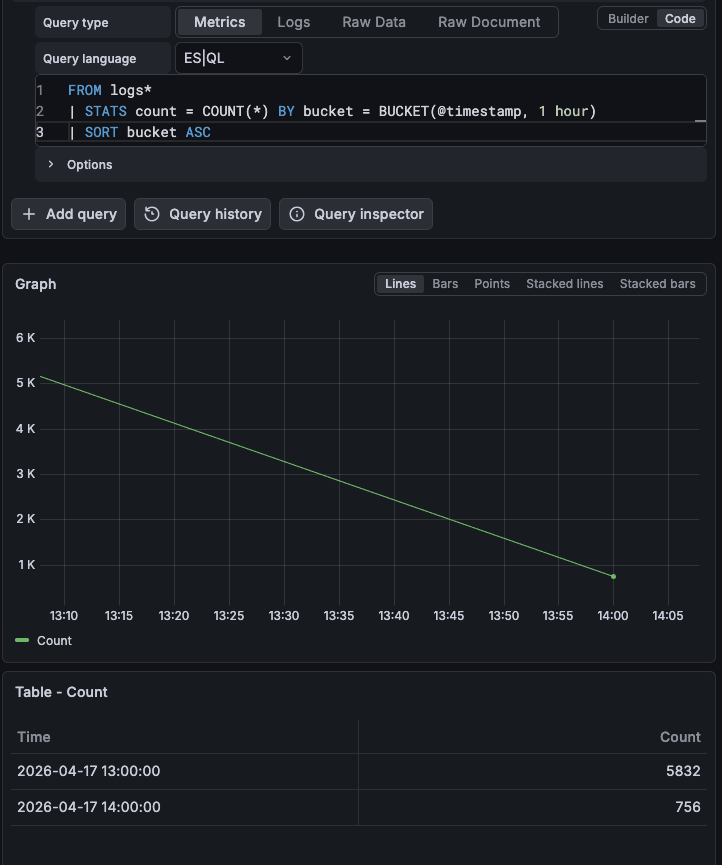Click the Add query button
The image size is (722, 865).
tap(68, 214)
